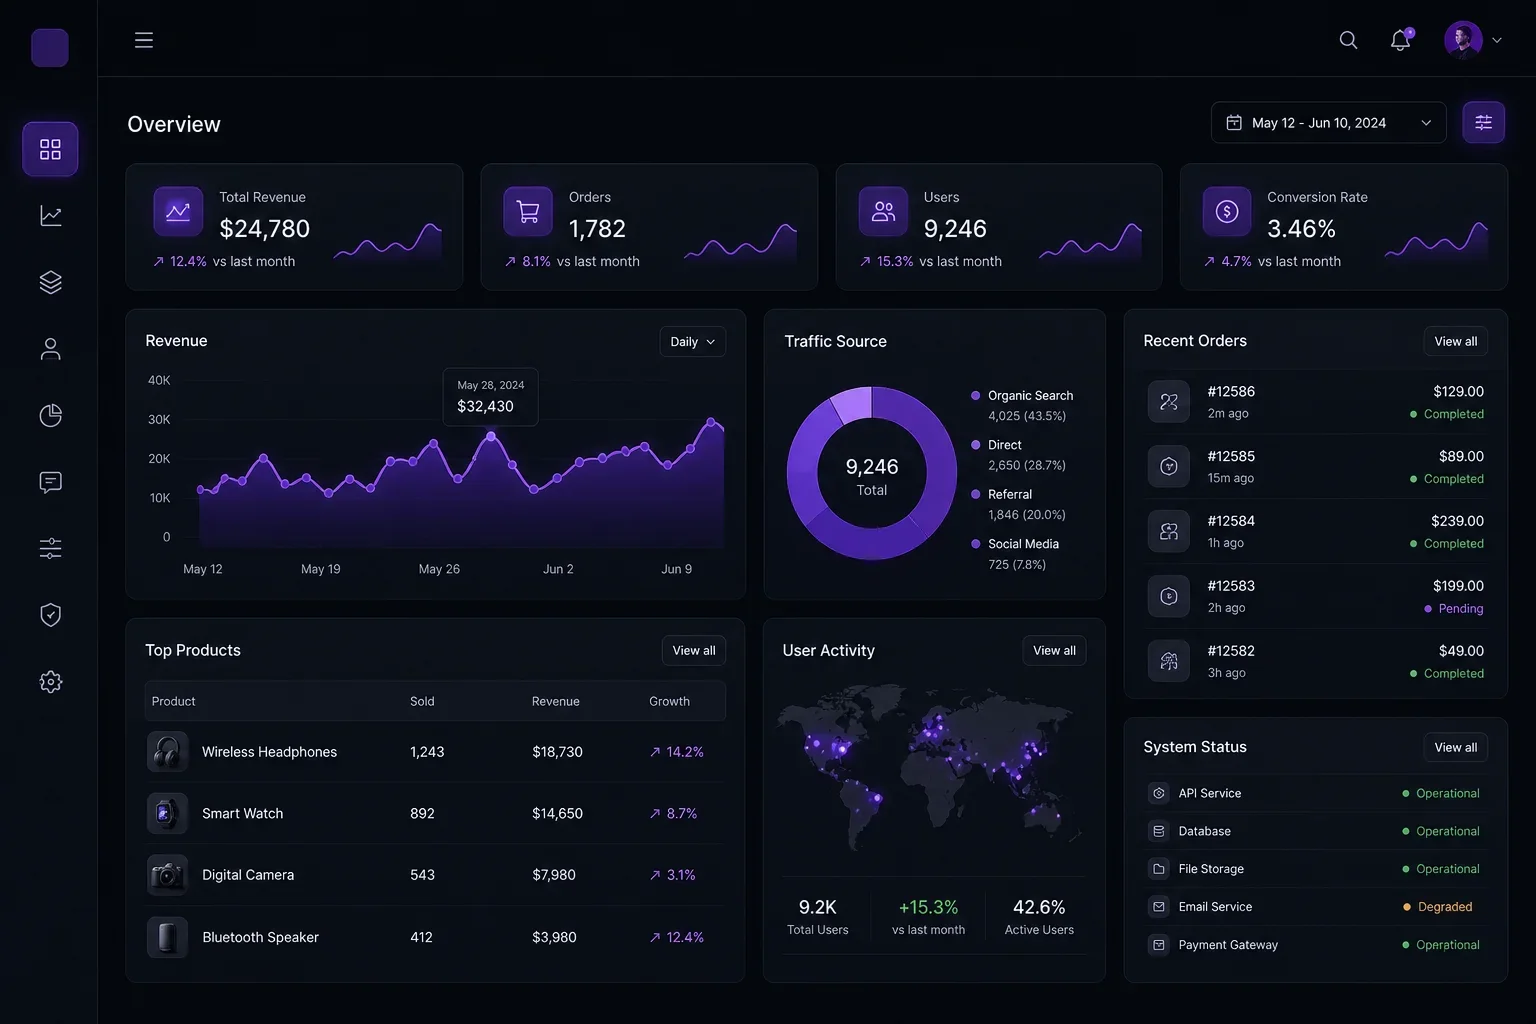
Task: Click View all in Recent Orders
Action: click(1455, 342)
